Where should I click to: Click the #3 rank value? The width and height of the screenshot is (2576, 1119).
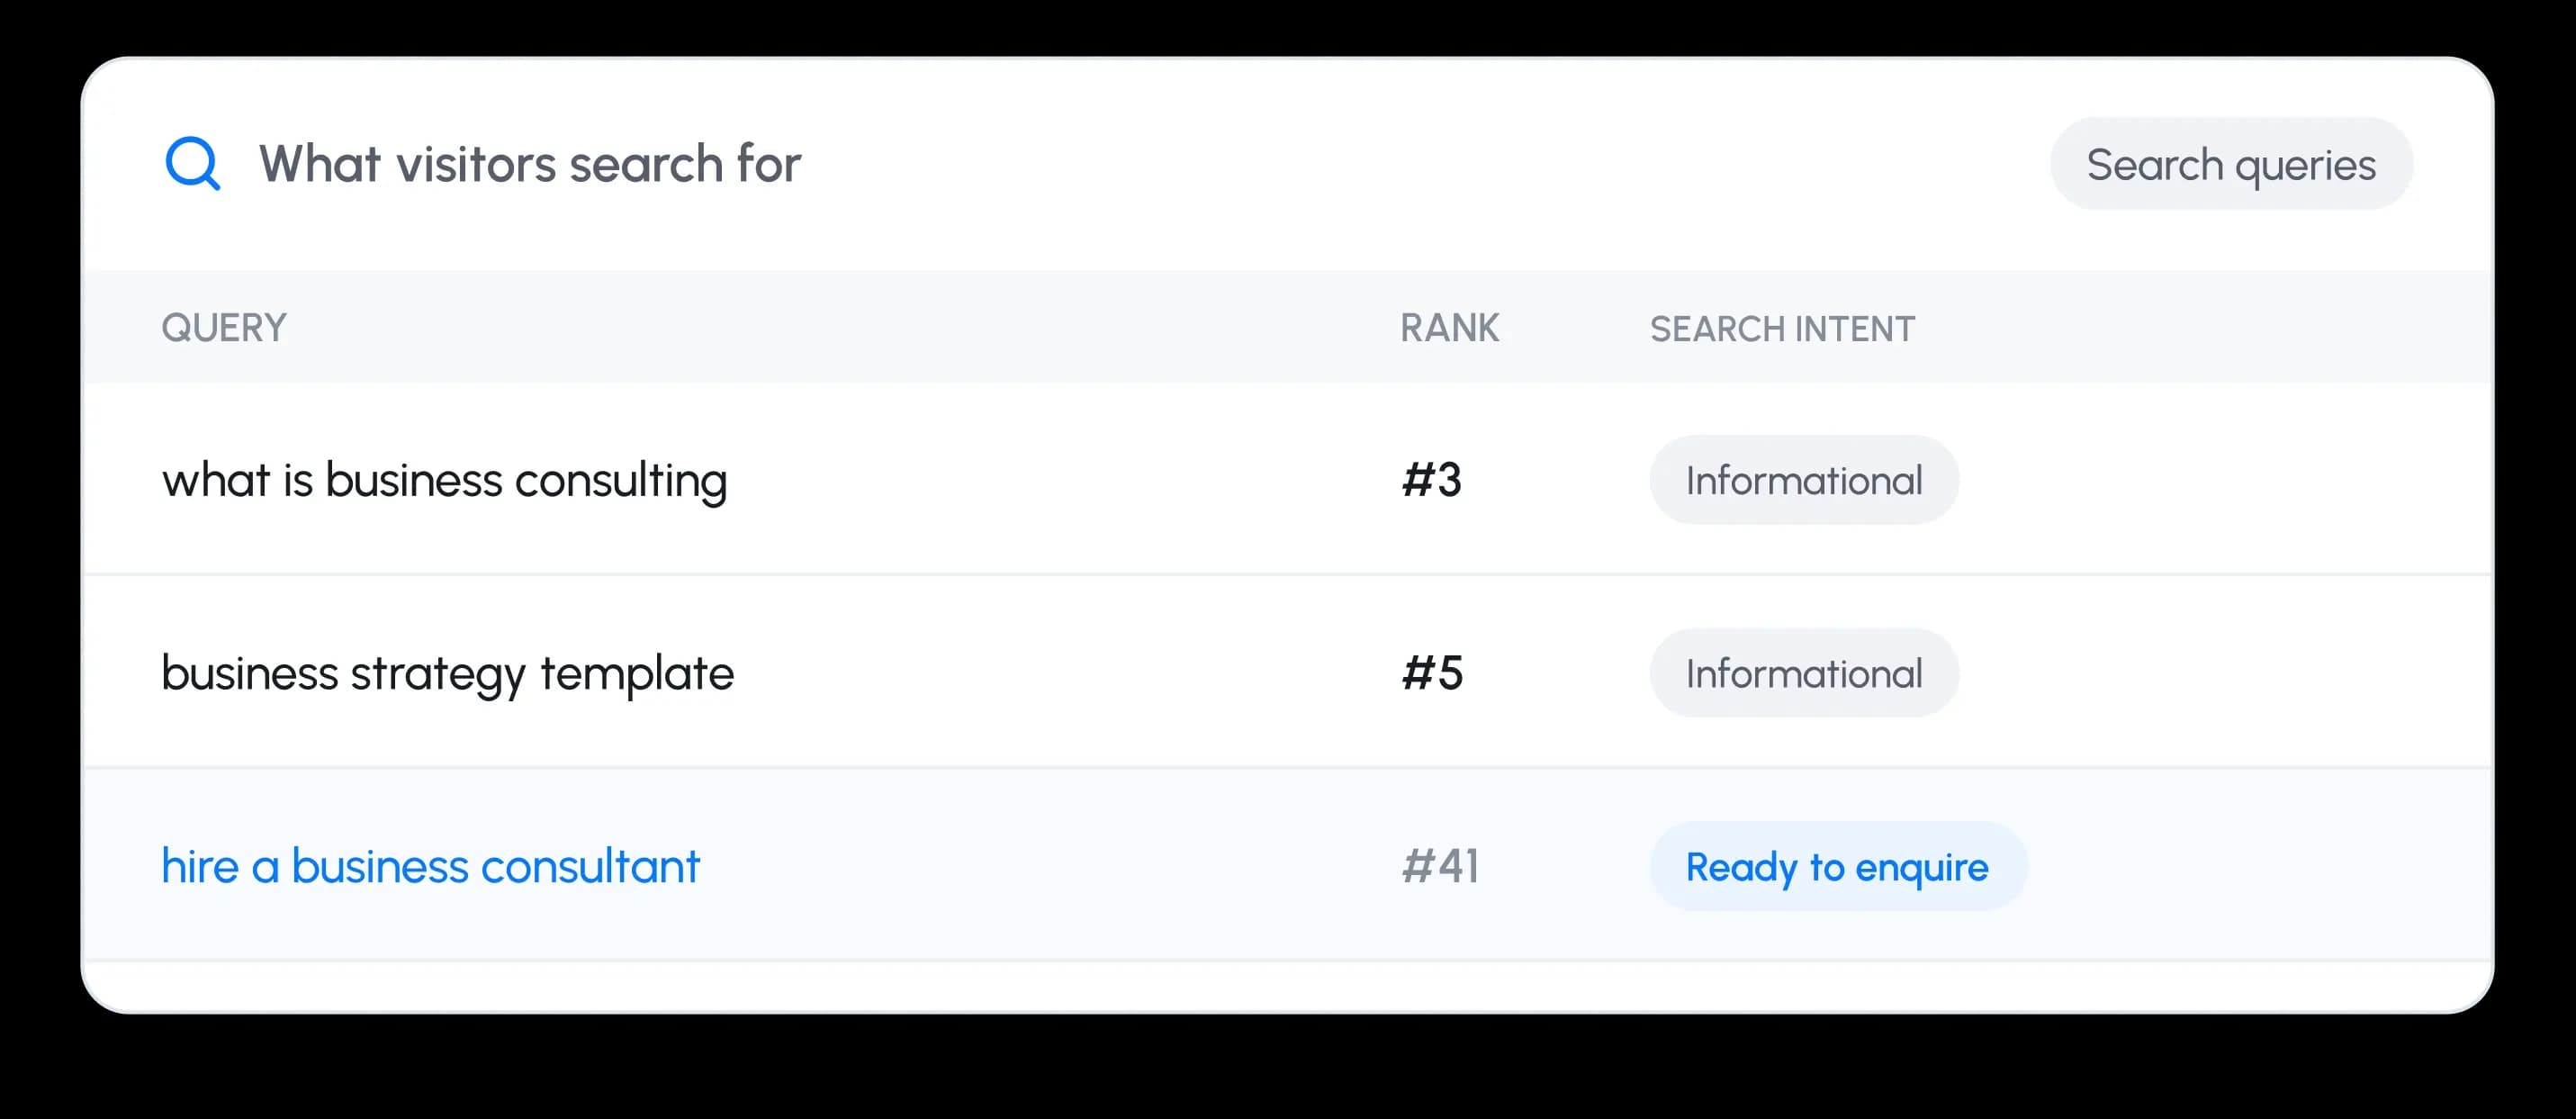point(1431,480)
